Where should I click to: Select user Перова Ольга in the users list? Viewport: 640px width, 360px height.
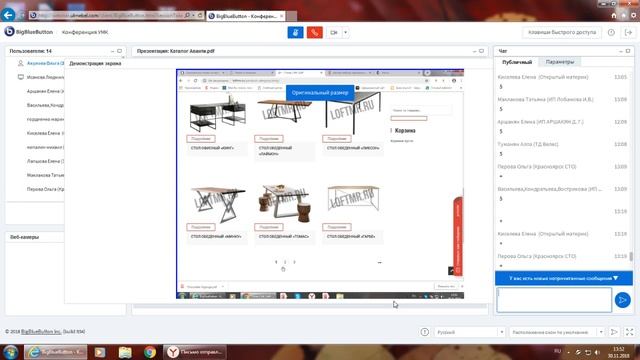point(45,189)
